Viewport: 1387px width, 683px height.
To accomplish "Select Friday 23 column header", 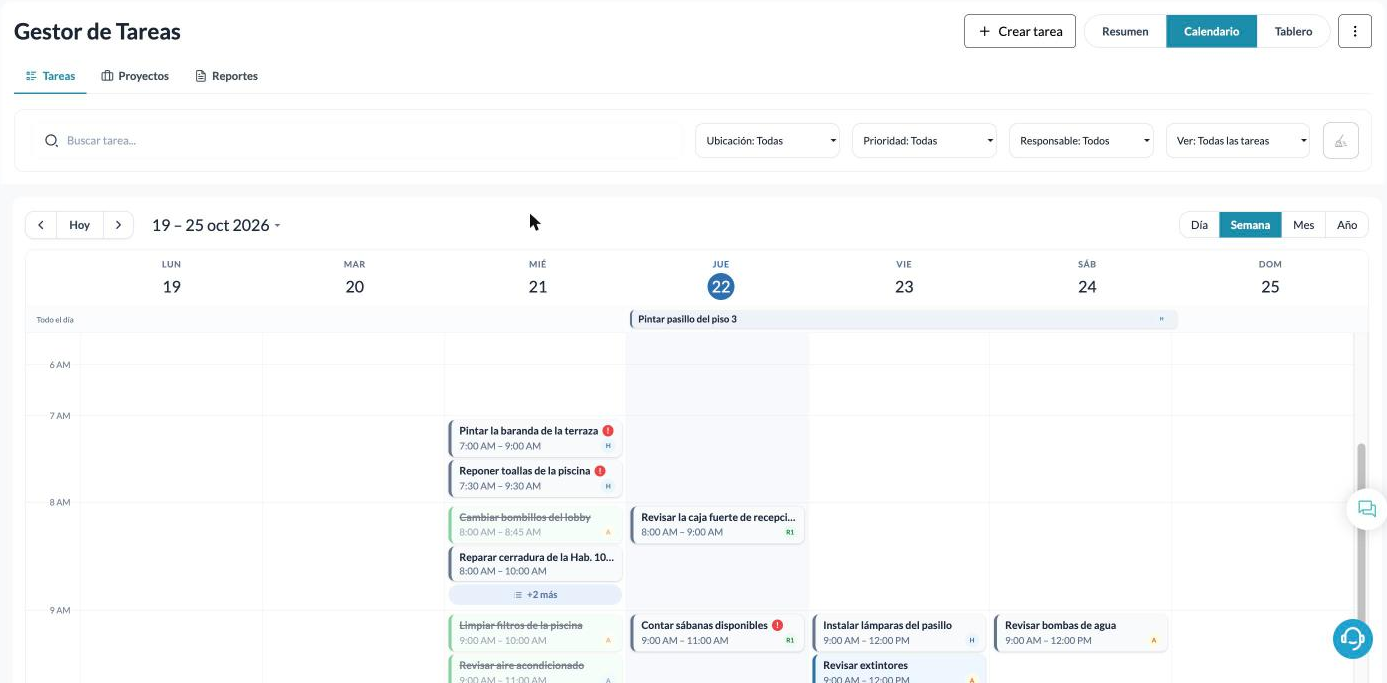I will pos(904,278).
